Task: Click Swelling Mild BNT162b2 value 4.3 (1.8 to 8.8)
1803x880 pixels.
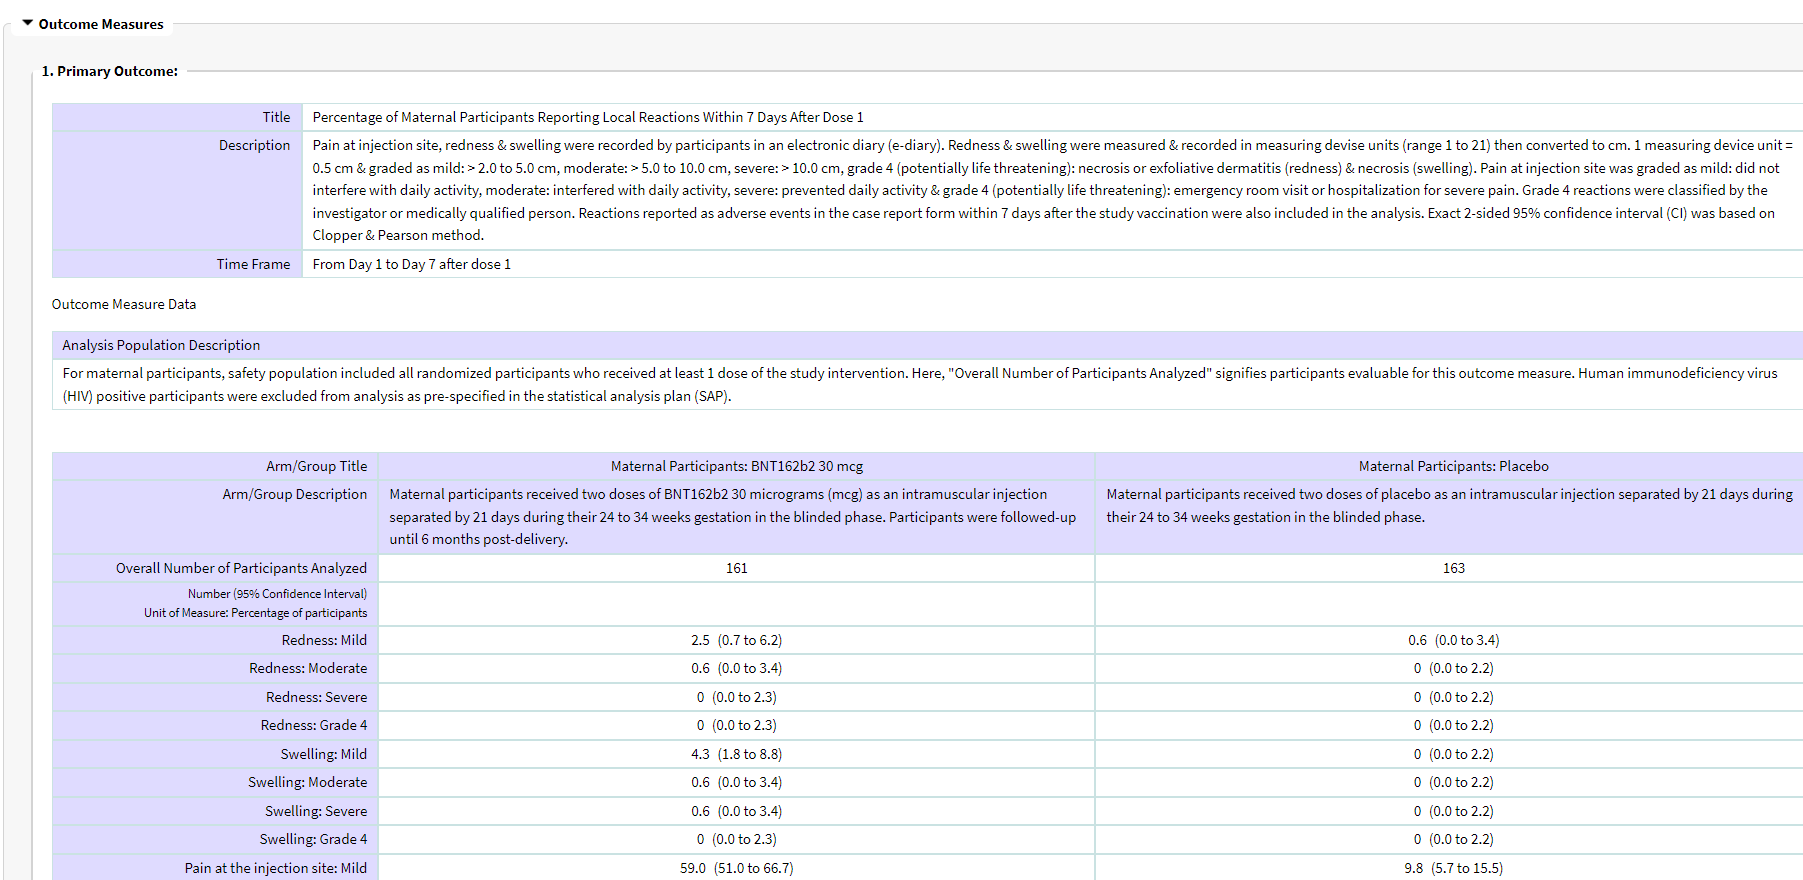Action: (737, 754)
